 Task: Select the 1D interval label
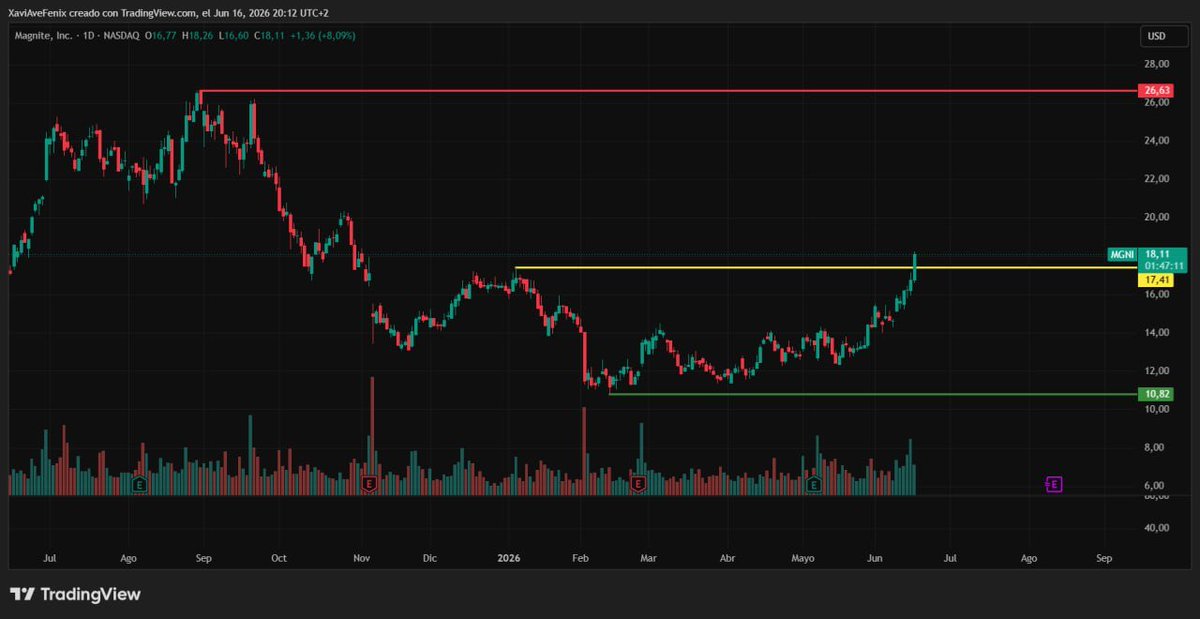coord(87,35)
